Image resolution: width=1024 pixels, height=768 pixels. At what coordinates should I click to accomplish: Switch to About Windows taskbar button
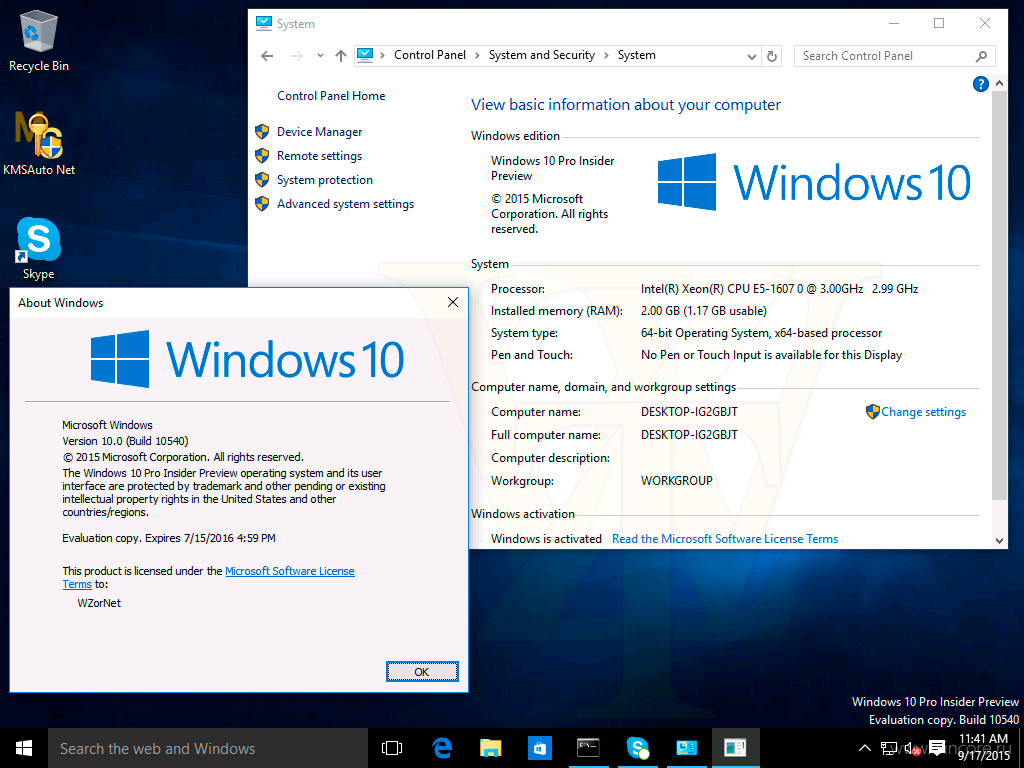coord(735,748)
